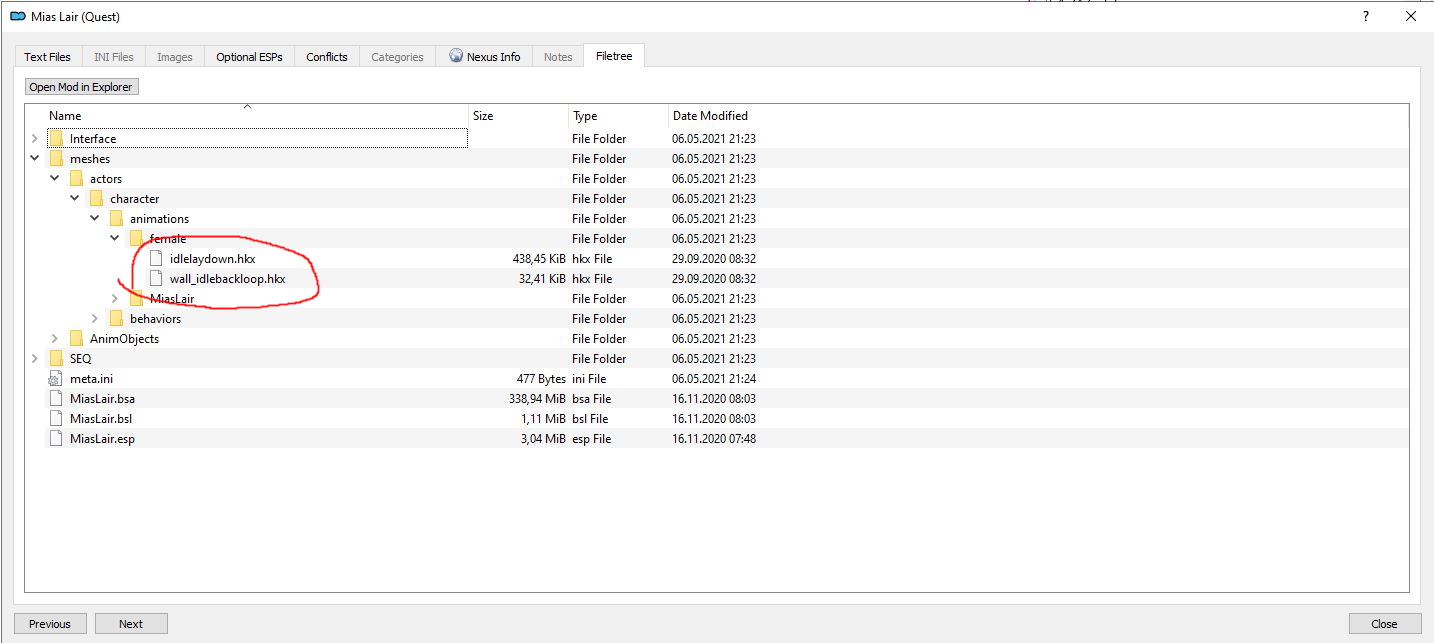Click the meshes folder icon
The image size is (1434, 643).
click(56, 159)
